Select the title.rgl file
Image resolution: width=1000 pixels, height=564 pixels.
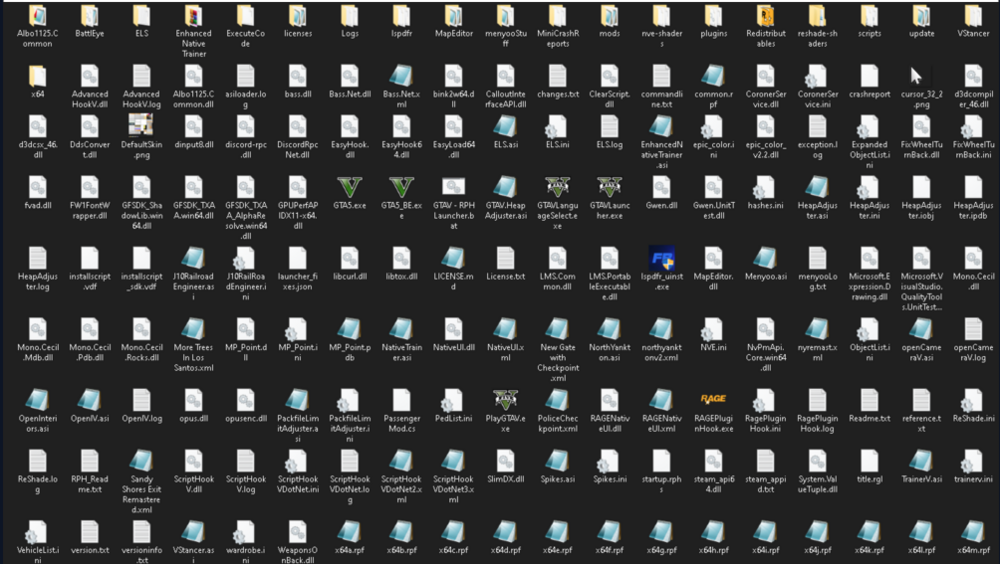click(869, 461)
